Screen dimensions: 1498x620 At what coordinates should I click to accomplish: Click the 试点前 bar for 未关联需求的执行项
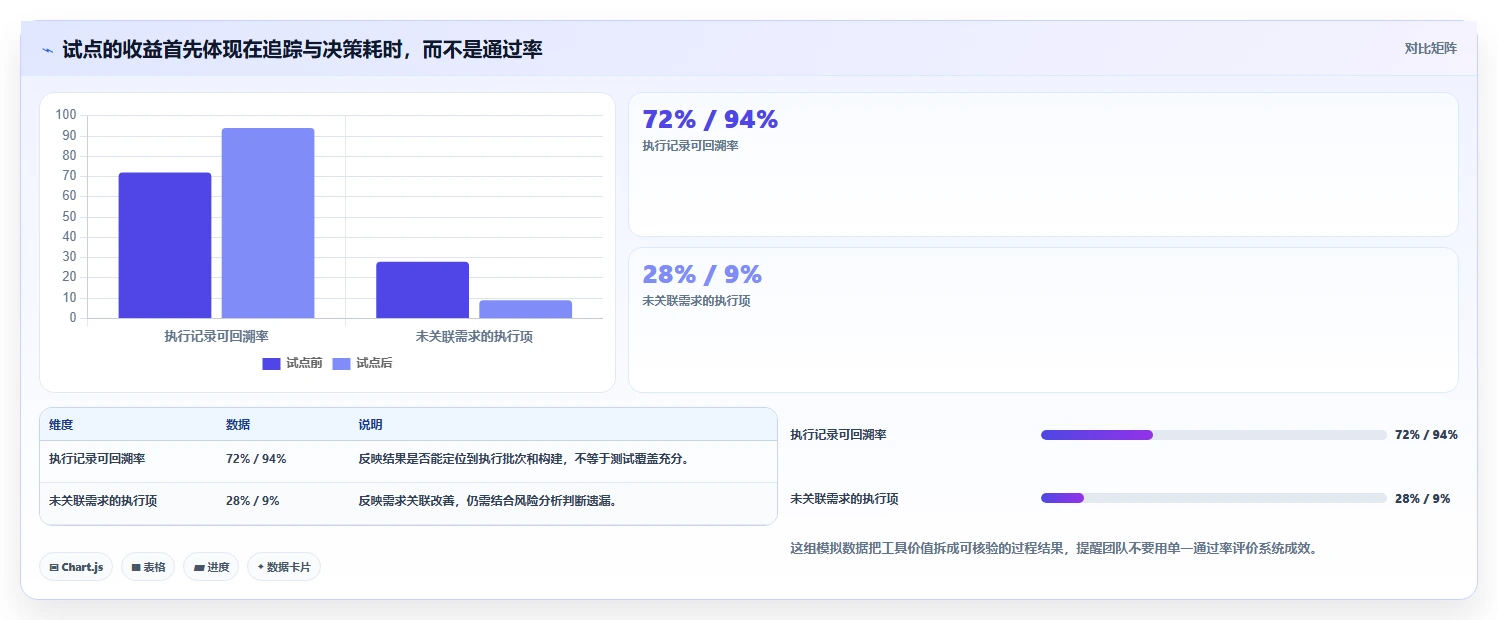(x=423, y=290)
